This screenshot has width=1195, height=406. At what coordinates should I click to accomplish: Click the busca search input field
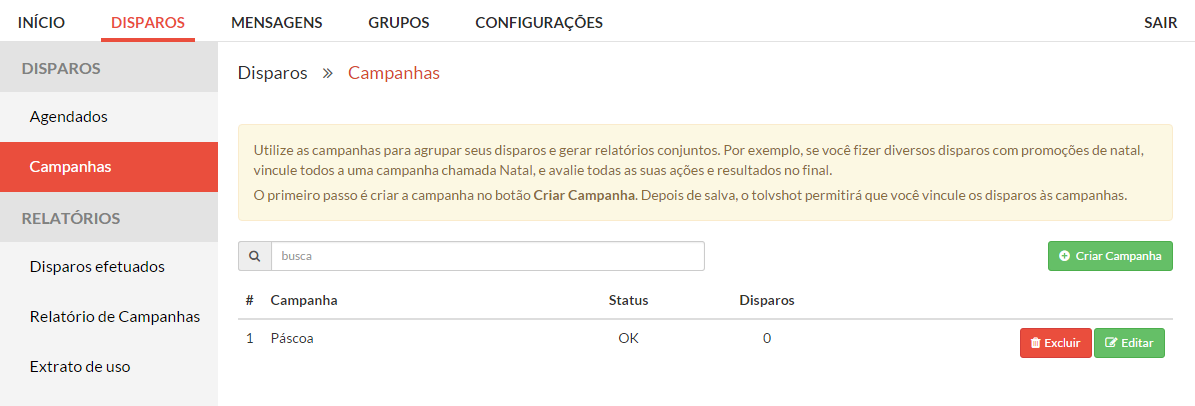coord(488,257)
